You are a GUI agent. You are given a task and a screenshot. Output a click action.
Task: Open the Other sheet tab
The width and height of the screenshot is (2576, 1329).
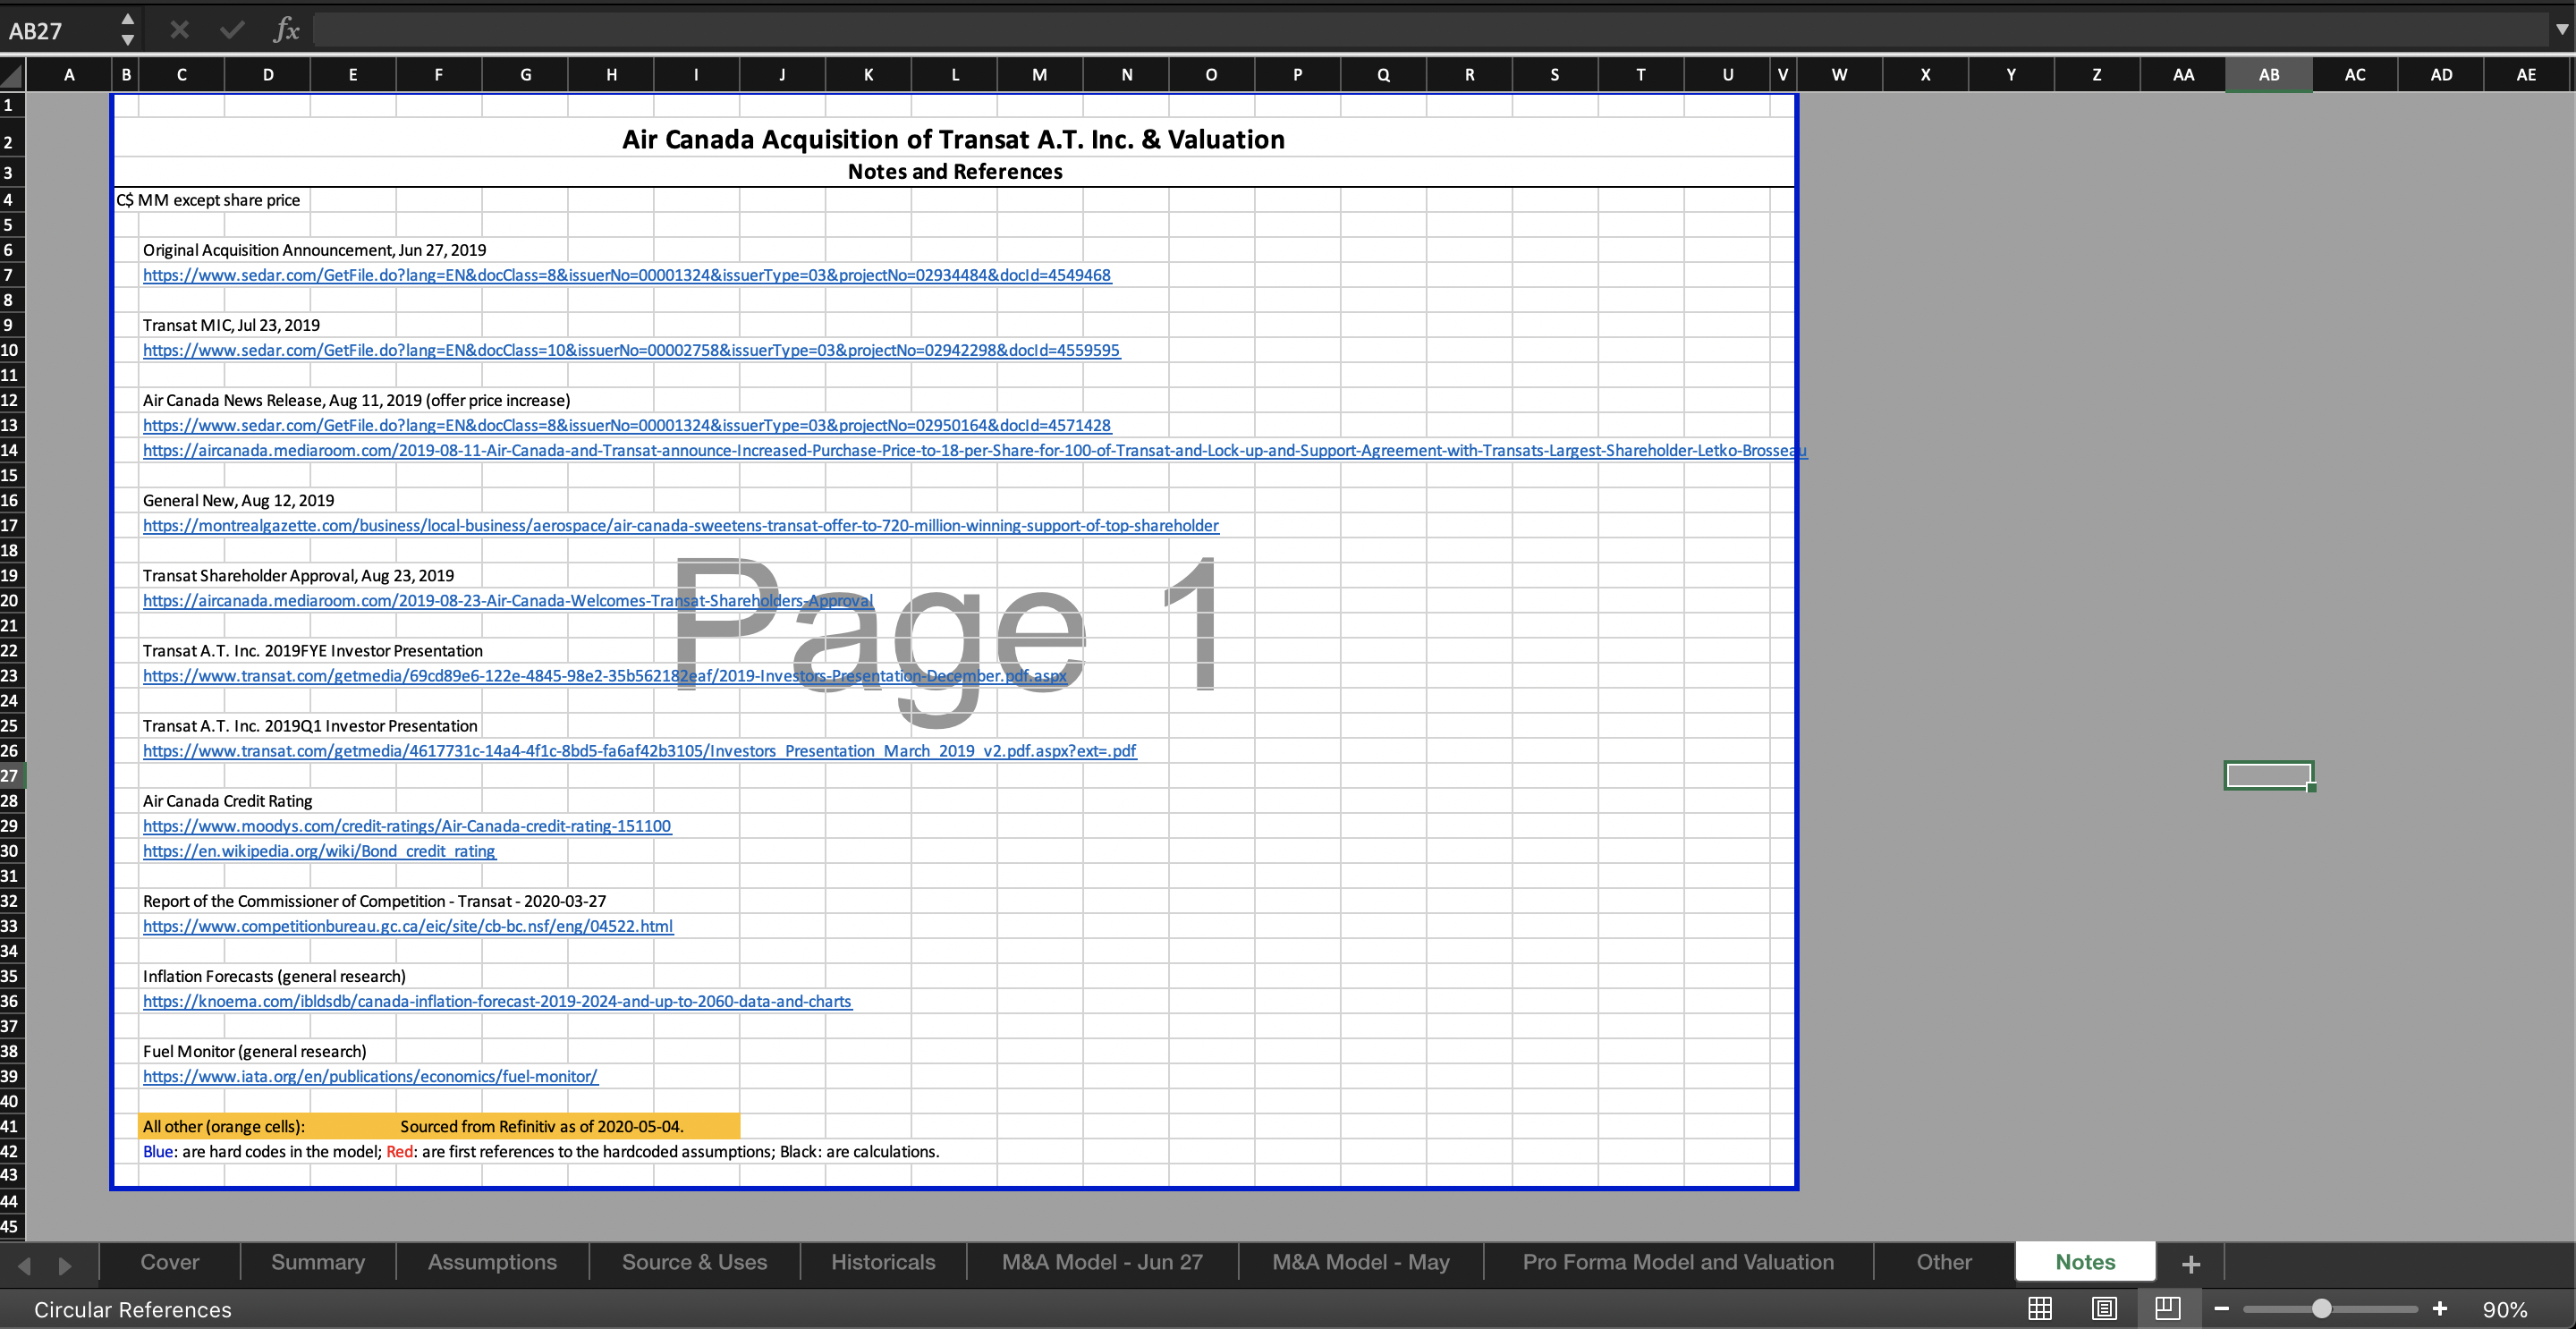click(1944, 1262)
